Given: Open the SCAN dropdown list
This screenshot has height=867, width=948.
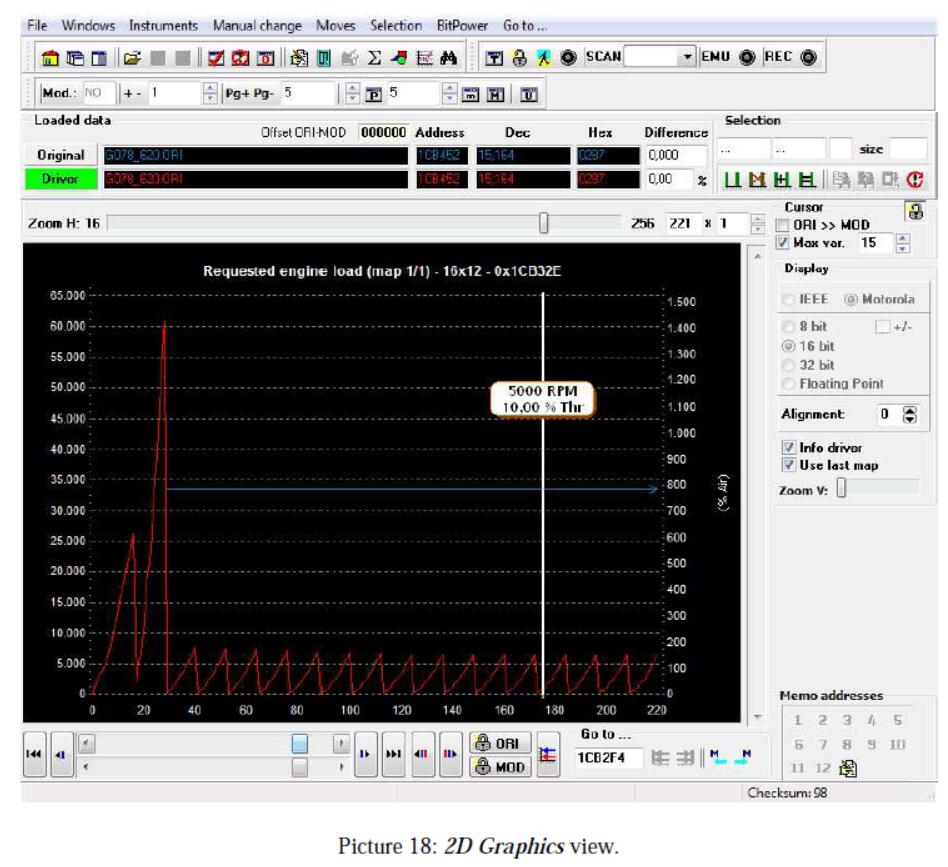Looking at the screenshot, I should pos(688,57).
